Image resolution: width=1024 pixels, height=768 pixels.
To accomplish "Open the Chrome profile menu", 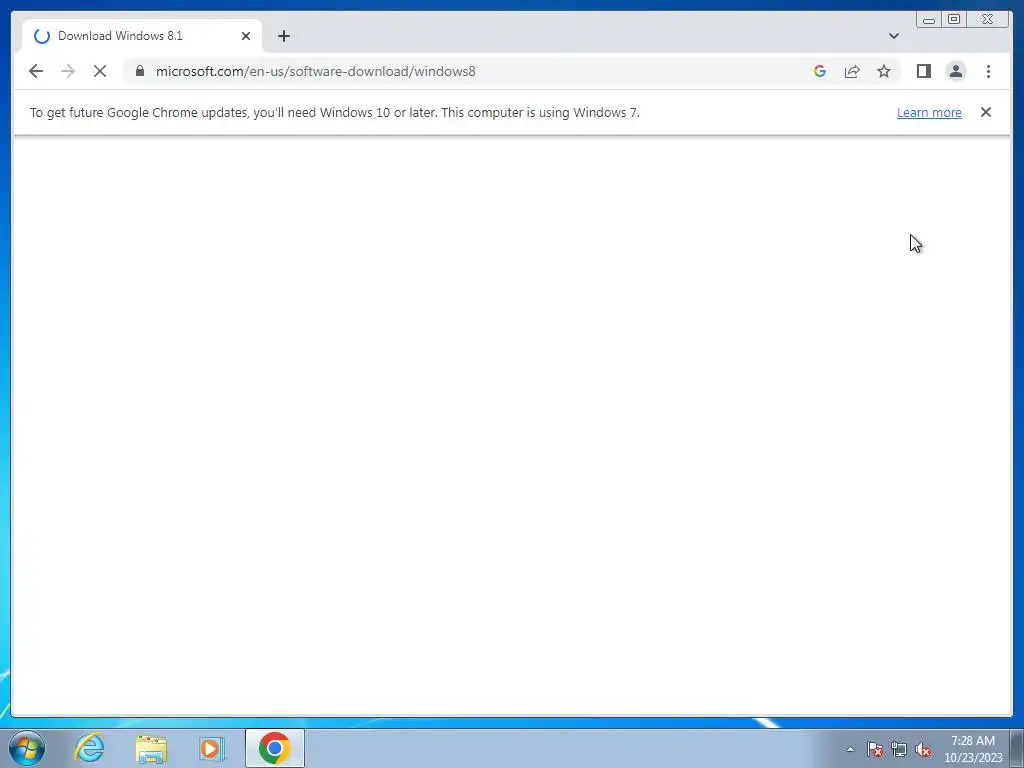I will (x=955, y=71).
